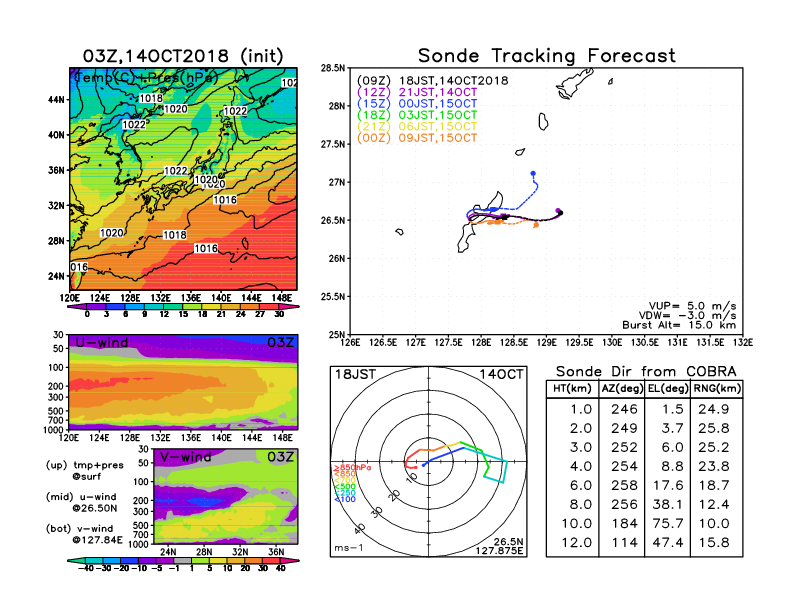This screenshot has height=612, width=792.
Task: Select the yellow '(21Z) 06JST,15OCT' legend entry
Action: point(417,127)
